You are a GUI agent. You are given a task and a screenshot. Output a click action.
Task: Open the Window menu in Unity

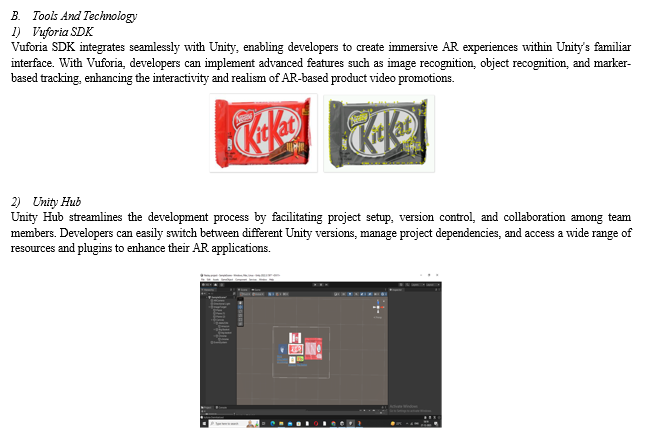(263, 279)
